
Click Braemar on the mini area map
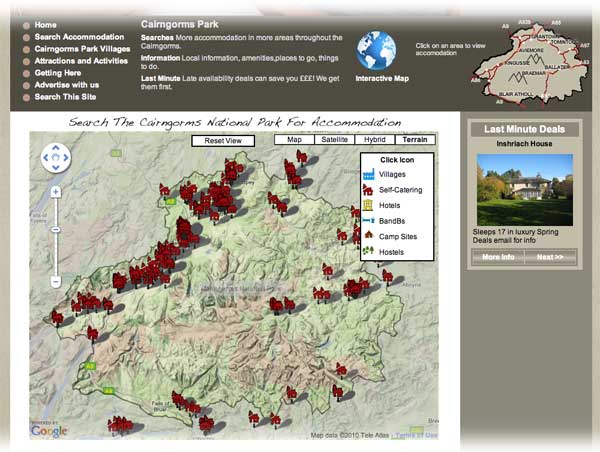[x=533, y=73]
